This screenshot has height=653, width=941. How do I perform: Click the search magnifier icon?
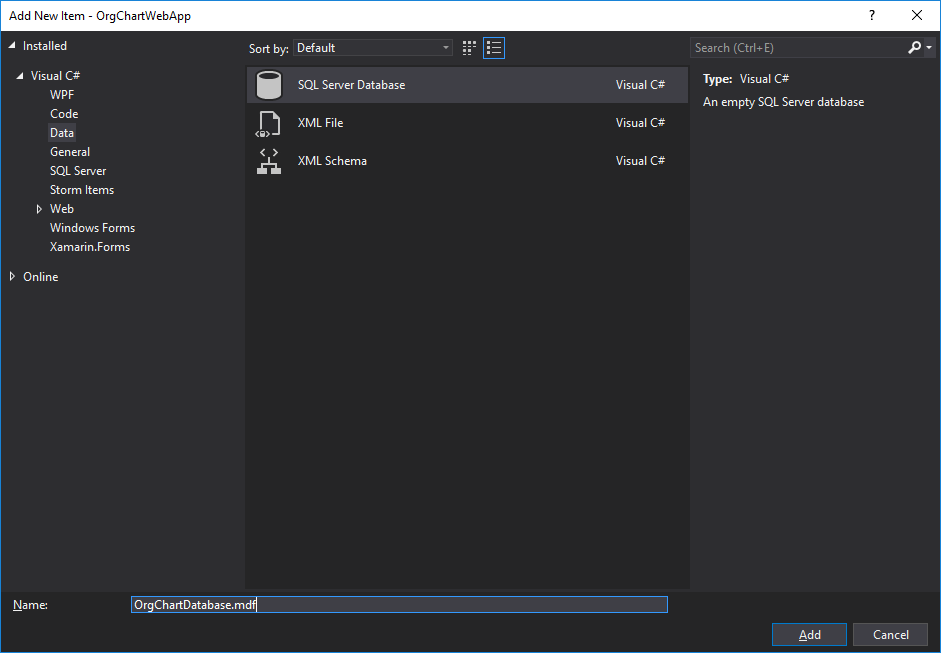[913, 47]
